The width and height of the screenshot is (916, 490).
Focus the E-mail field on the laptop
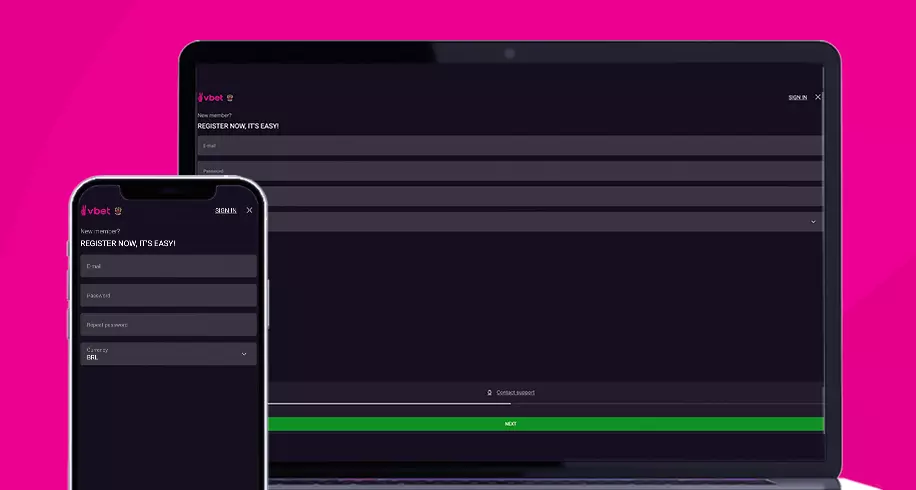click(x=509, y=145)
